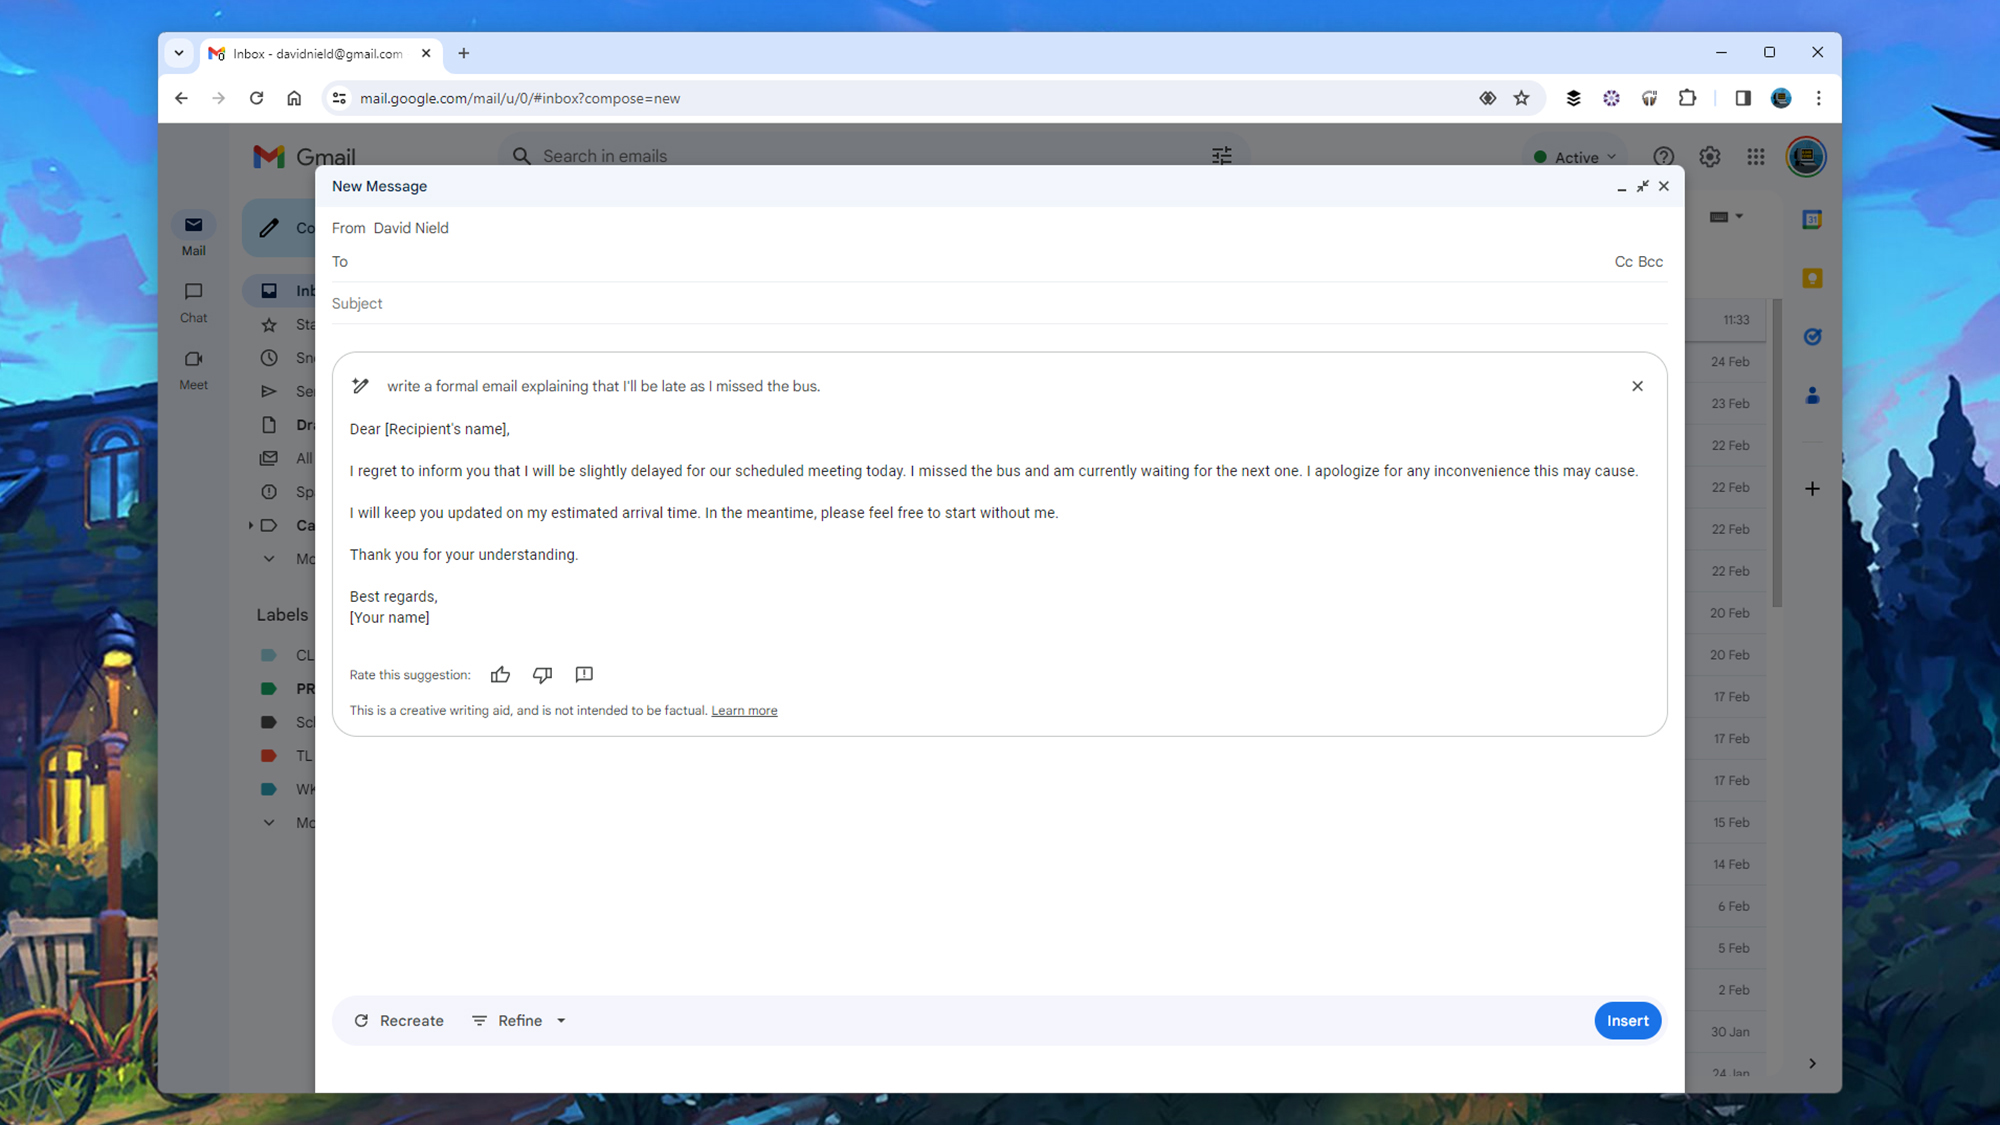
Task: Open the suggestion feedback flag icon
Action: point(584,675)
